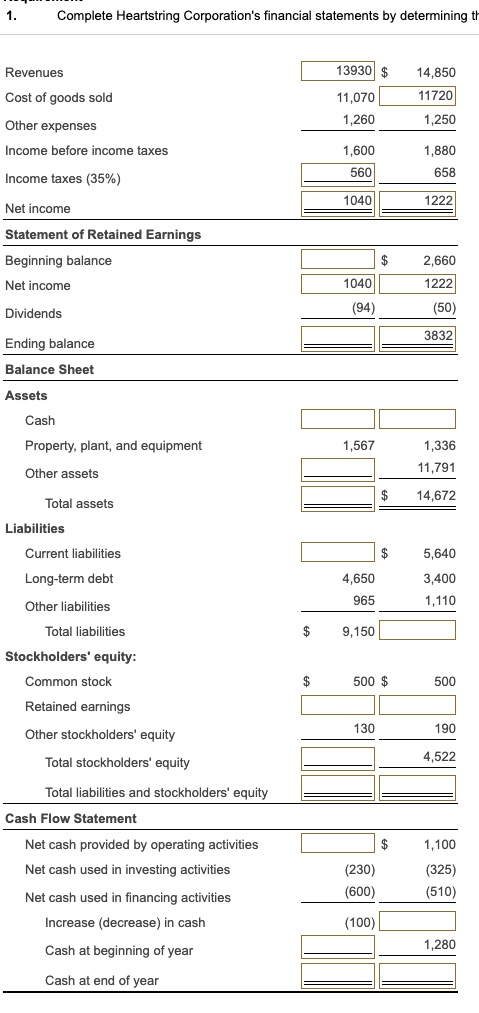
Task: Click the Beginning balance value 2,660
Action: [440, 261]
